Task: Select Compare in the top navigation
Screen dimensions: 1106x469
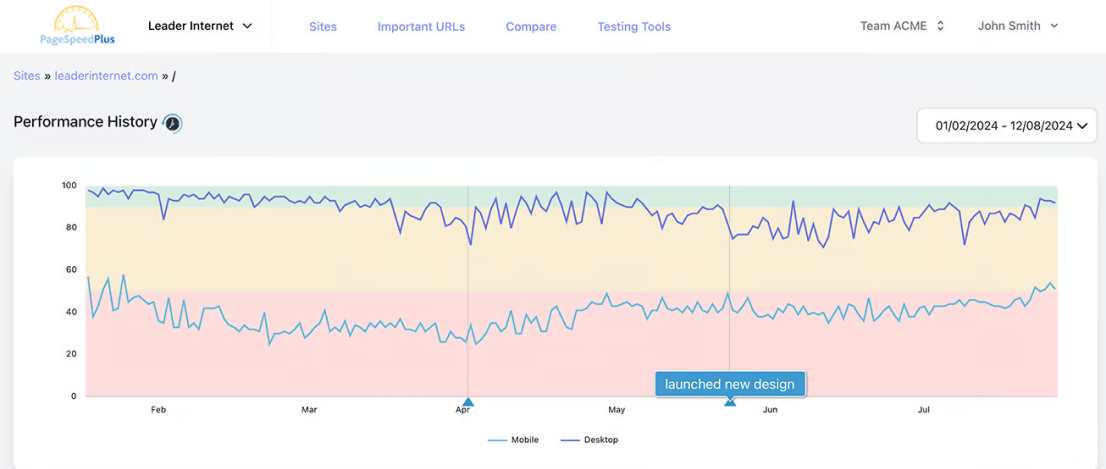Action: click(x=531, y=27)
